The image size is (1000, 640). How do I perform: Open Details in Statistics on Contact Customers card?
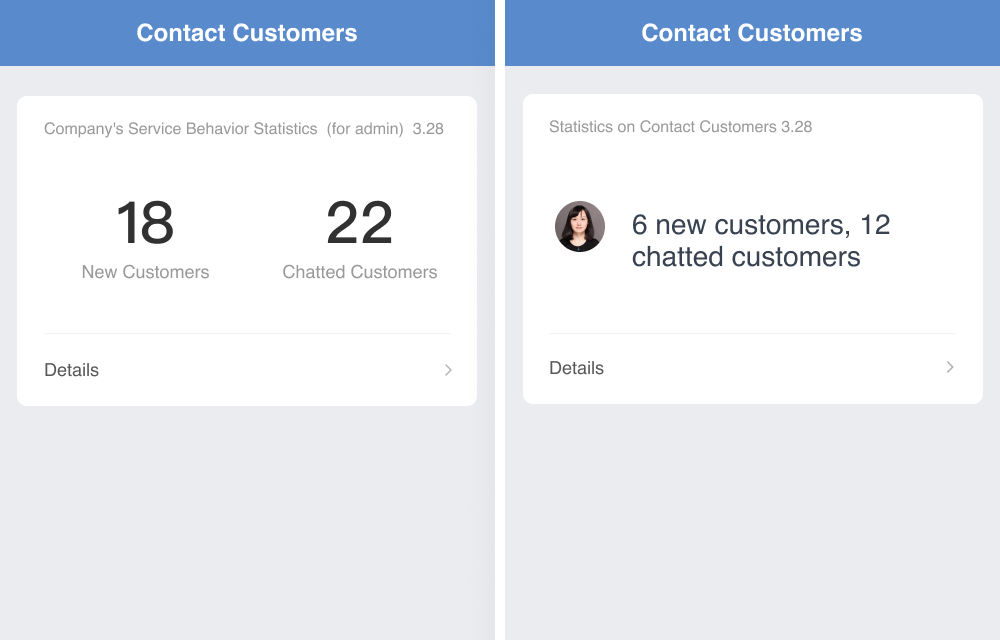753,368
